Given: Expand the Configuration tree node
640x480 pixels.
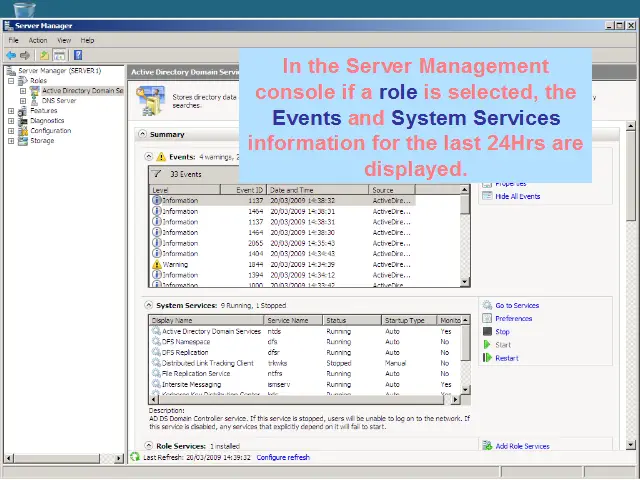Looking at the screenshot, I should coord(11,131).
